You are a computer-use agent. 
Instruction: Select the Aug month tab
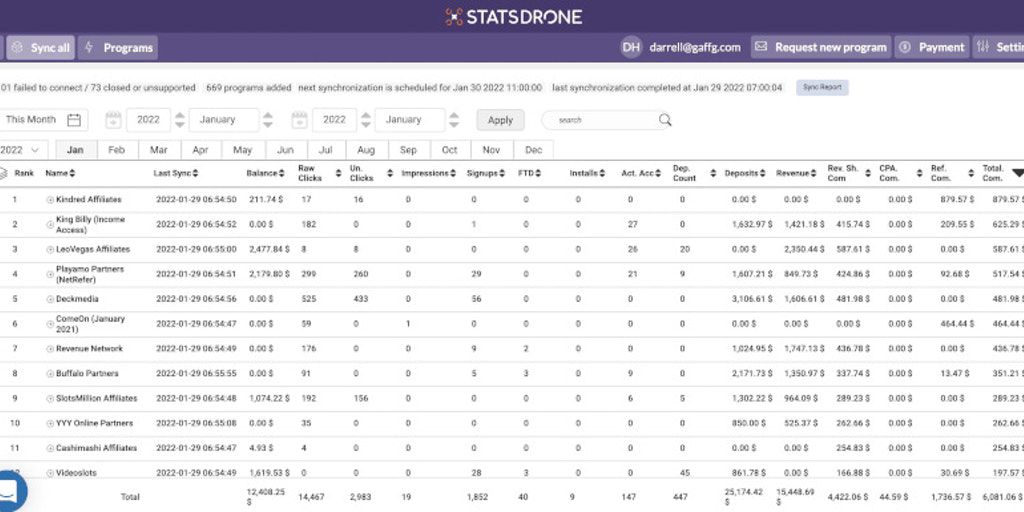366,150
